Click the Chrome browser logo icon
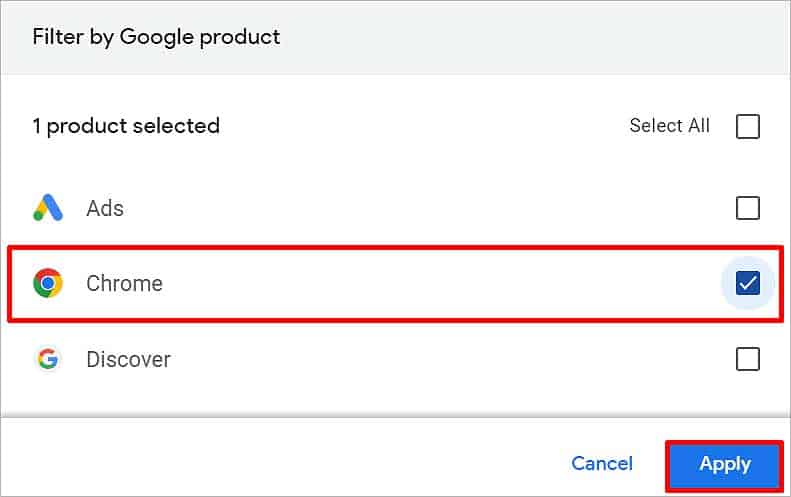791x497 pixels. pos(48,283)
